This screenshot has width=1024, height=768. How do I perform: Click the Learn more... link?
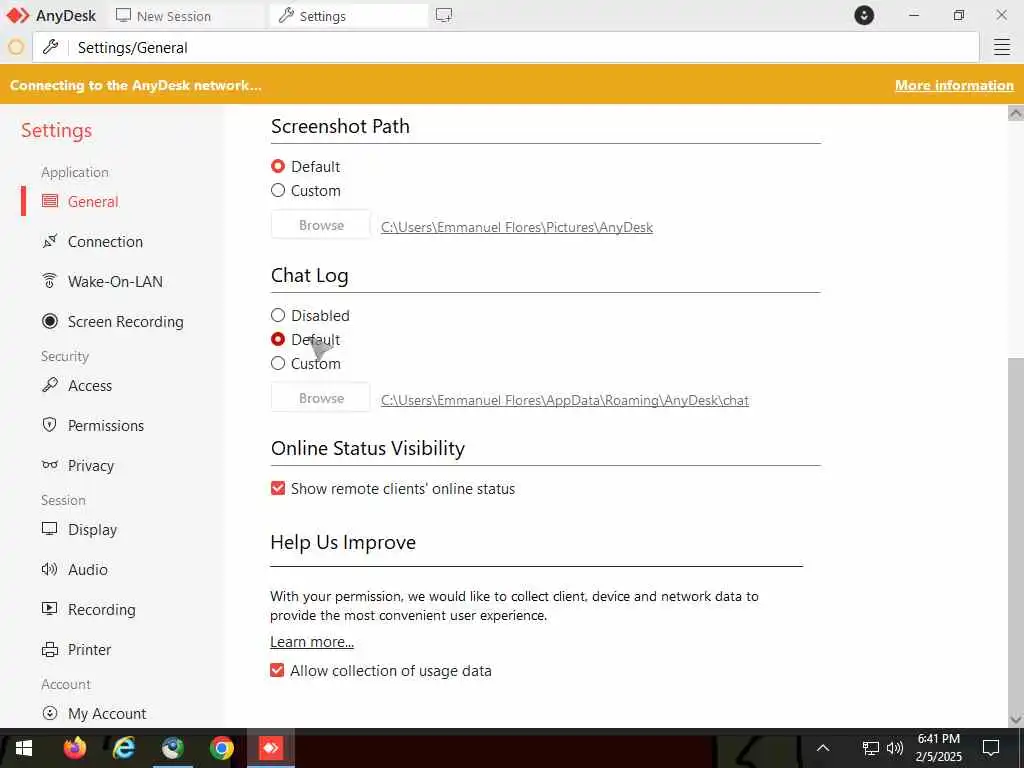[312, 641]
